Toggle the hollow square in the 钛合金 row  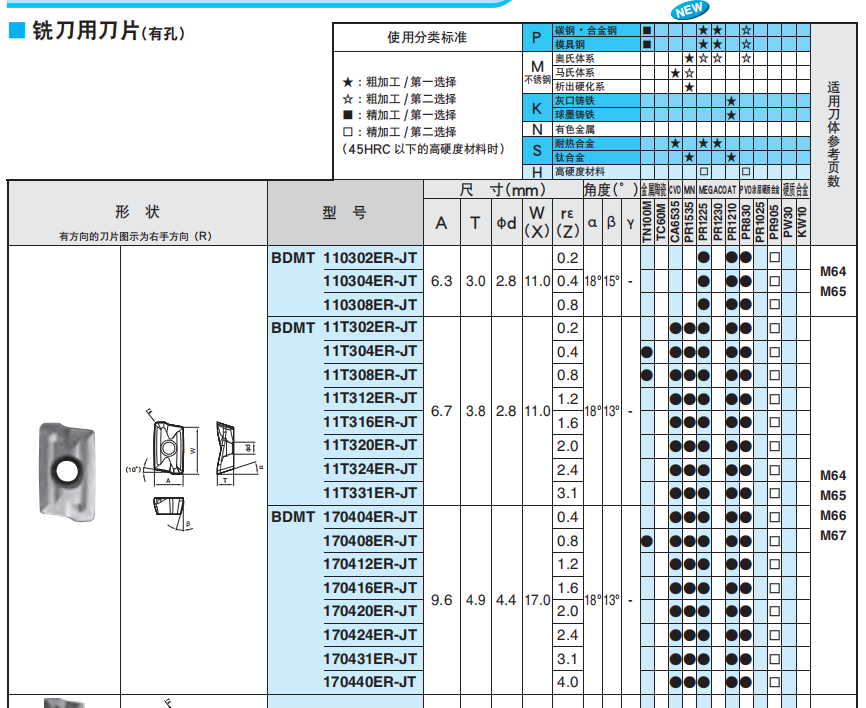point(702,171)
